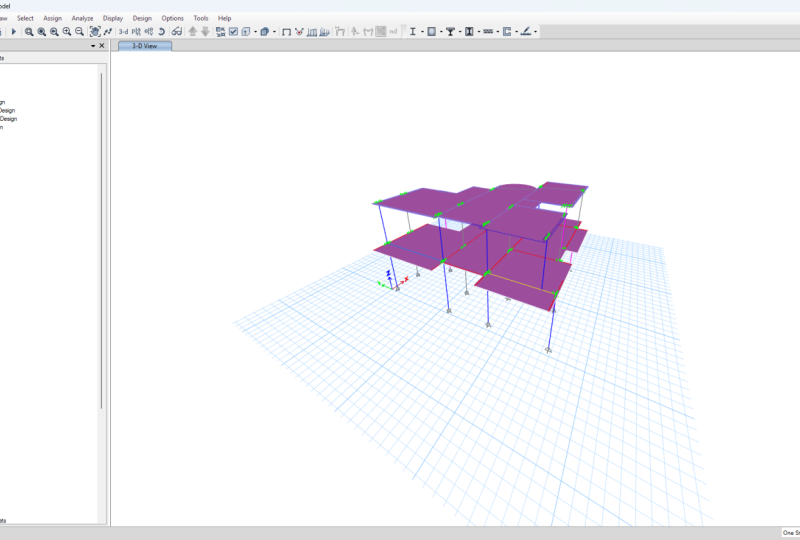This screenshot has width=800, height=540.
Task: Open Set Display Options checkmark icon
Action: 233,32
